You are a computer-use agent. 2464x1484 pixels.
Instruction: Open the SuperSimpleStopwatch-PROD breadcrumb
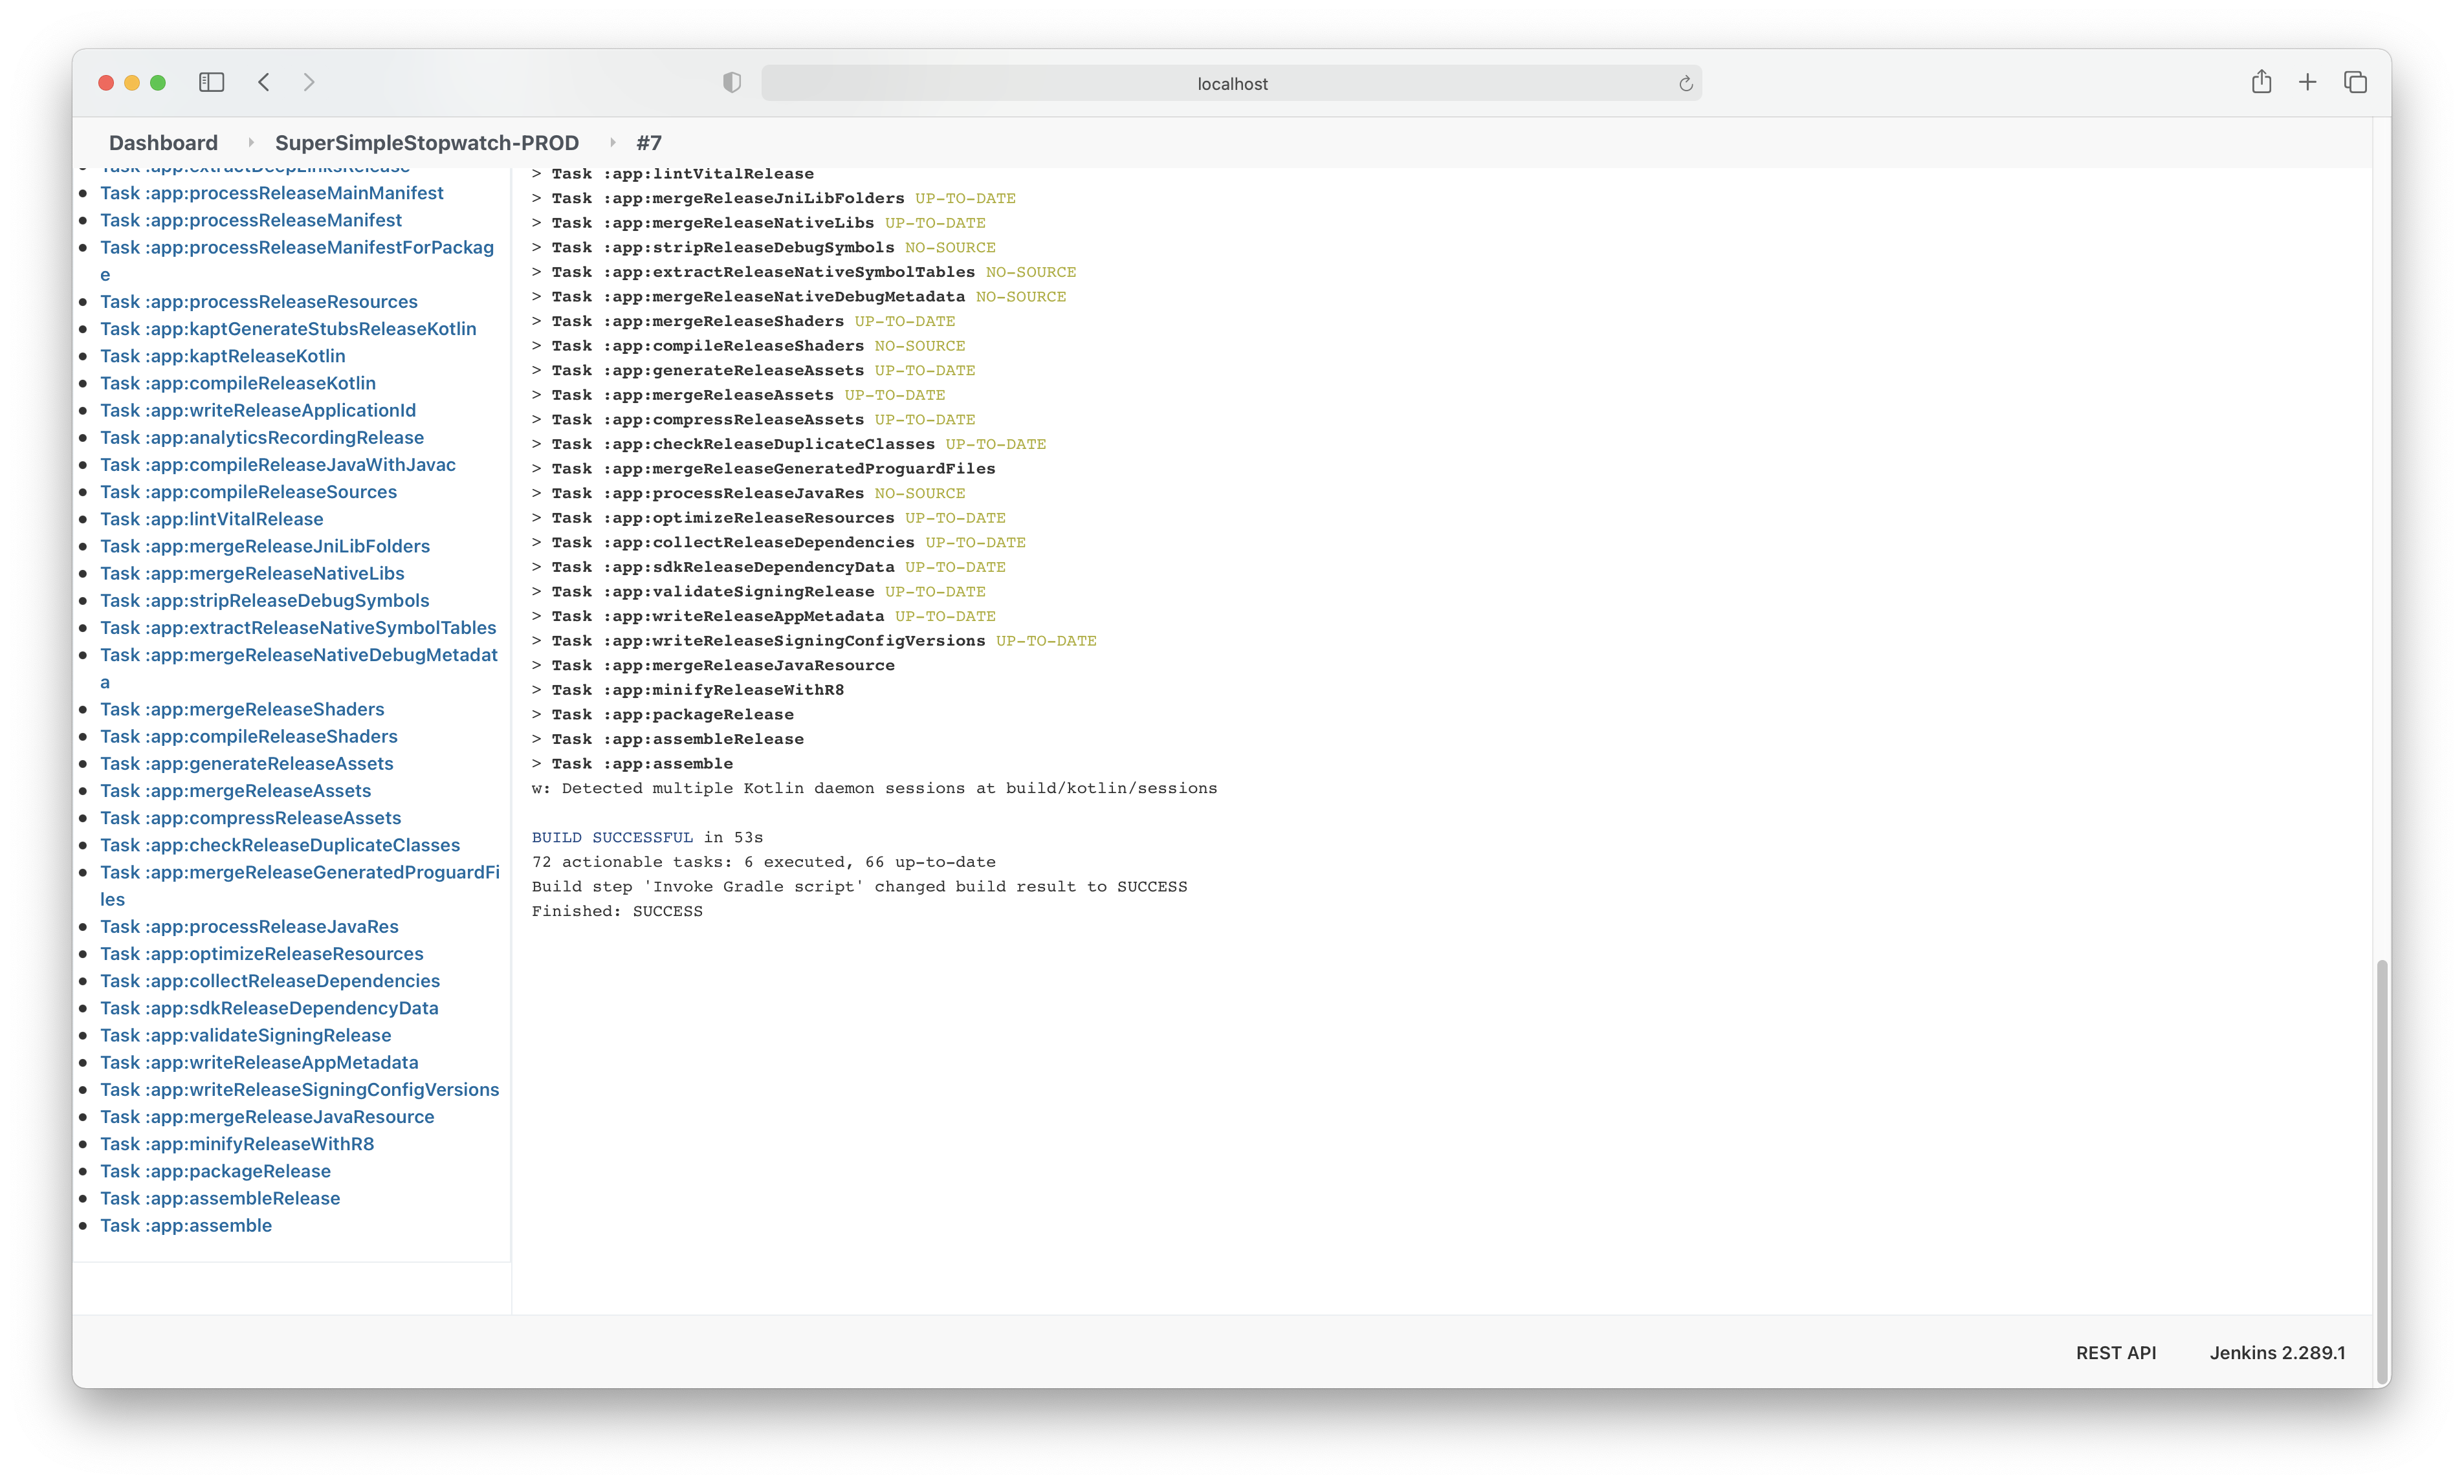[x=427, y=143]
